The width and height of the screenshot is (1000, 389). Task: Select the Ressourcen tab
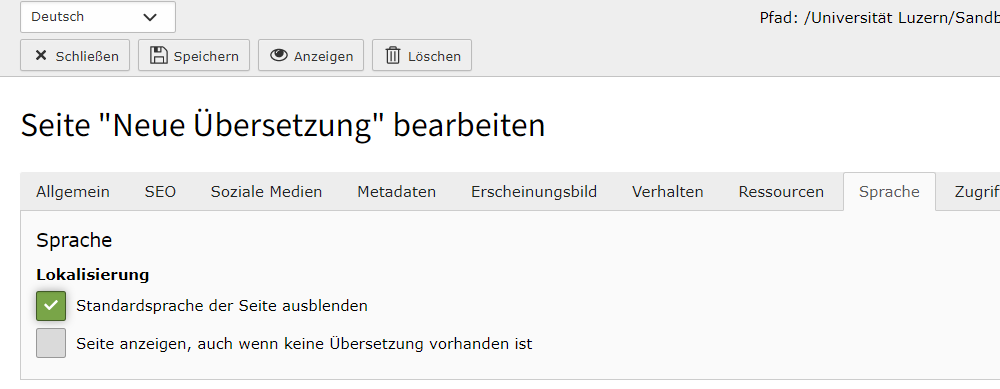(781, 191)
